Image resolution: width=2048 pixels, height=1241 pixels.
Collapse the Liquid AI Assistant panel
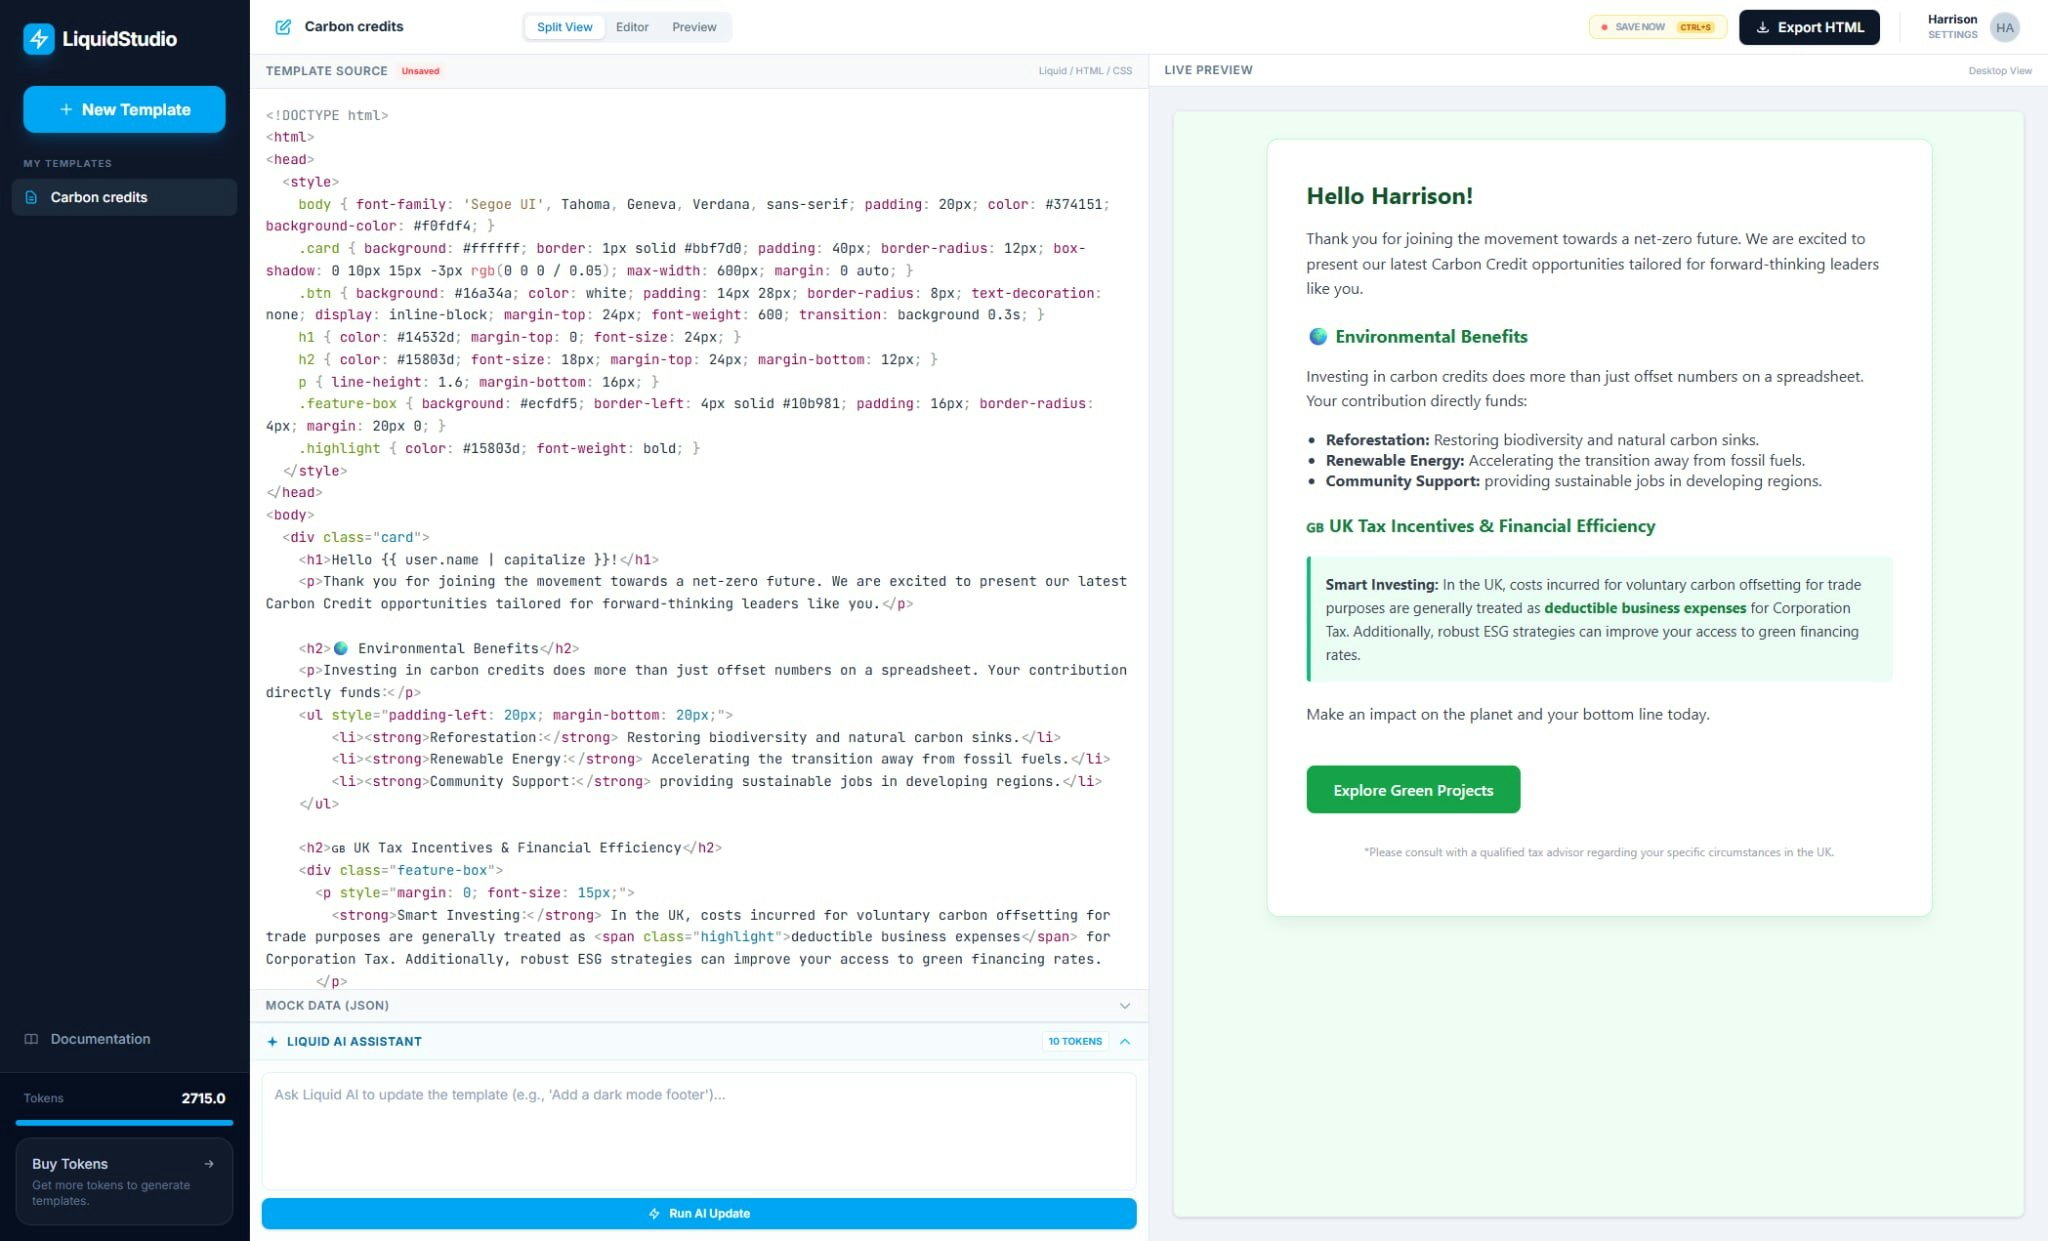[1125, 1041]
